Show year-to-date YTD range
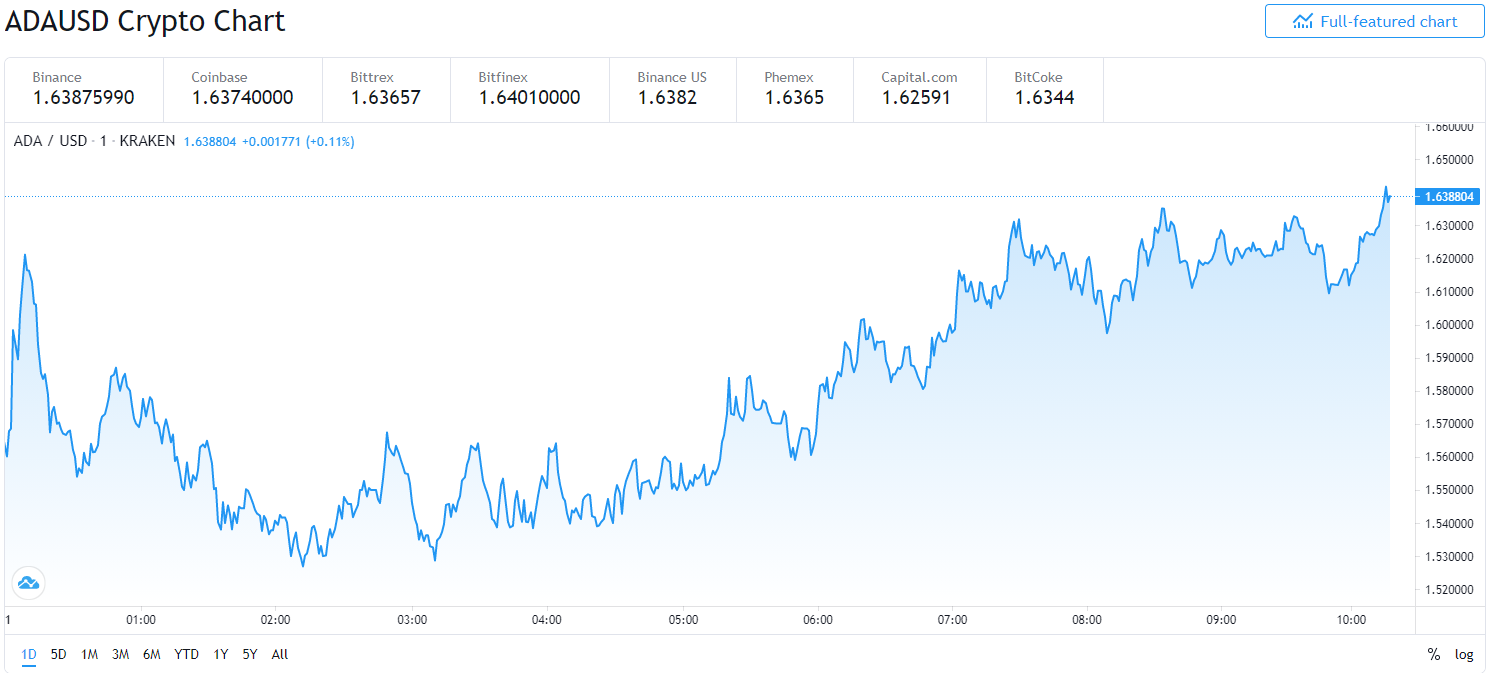1488x673 pixels. [x=186, y=654]
